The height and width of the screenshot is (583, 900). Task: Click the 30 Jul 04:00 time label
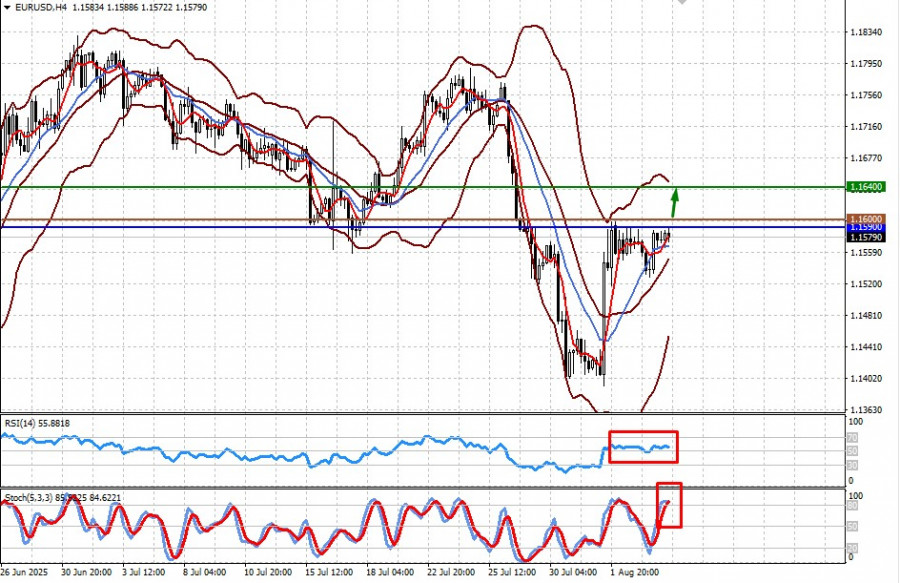pos(573,573)
